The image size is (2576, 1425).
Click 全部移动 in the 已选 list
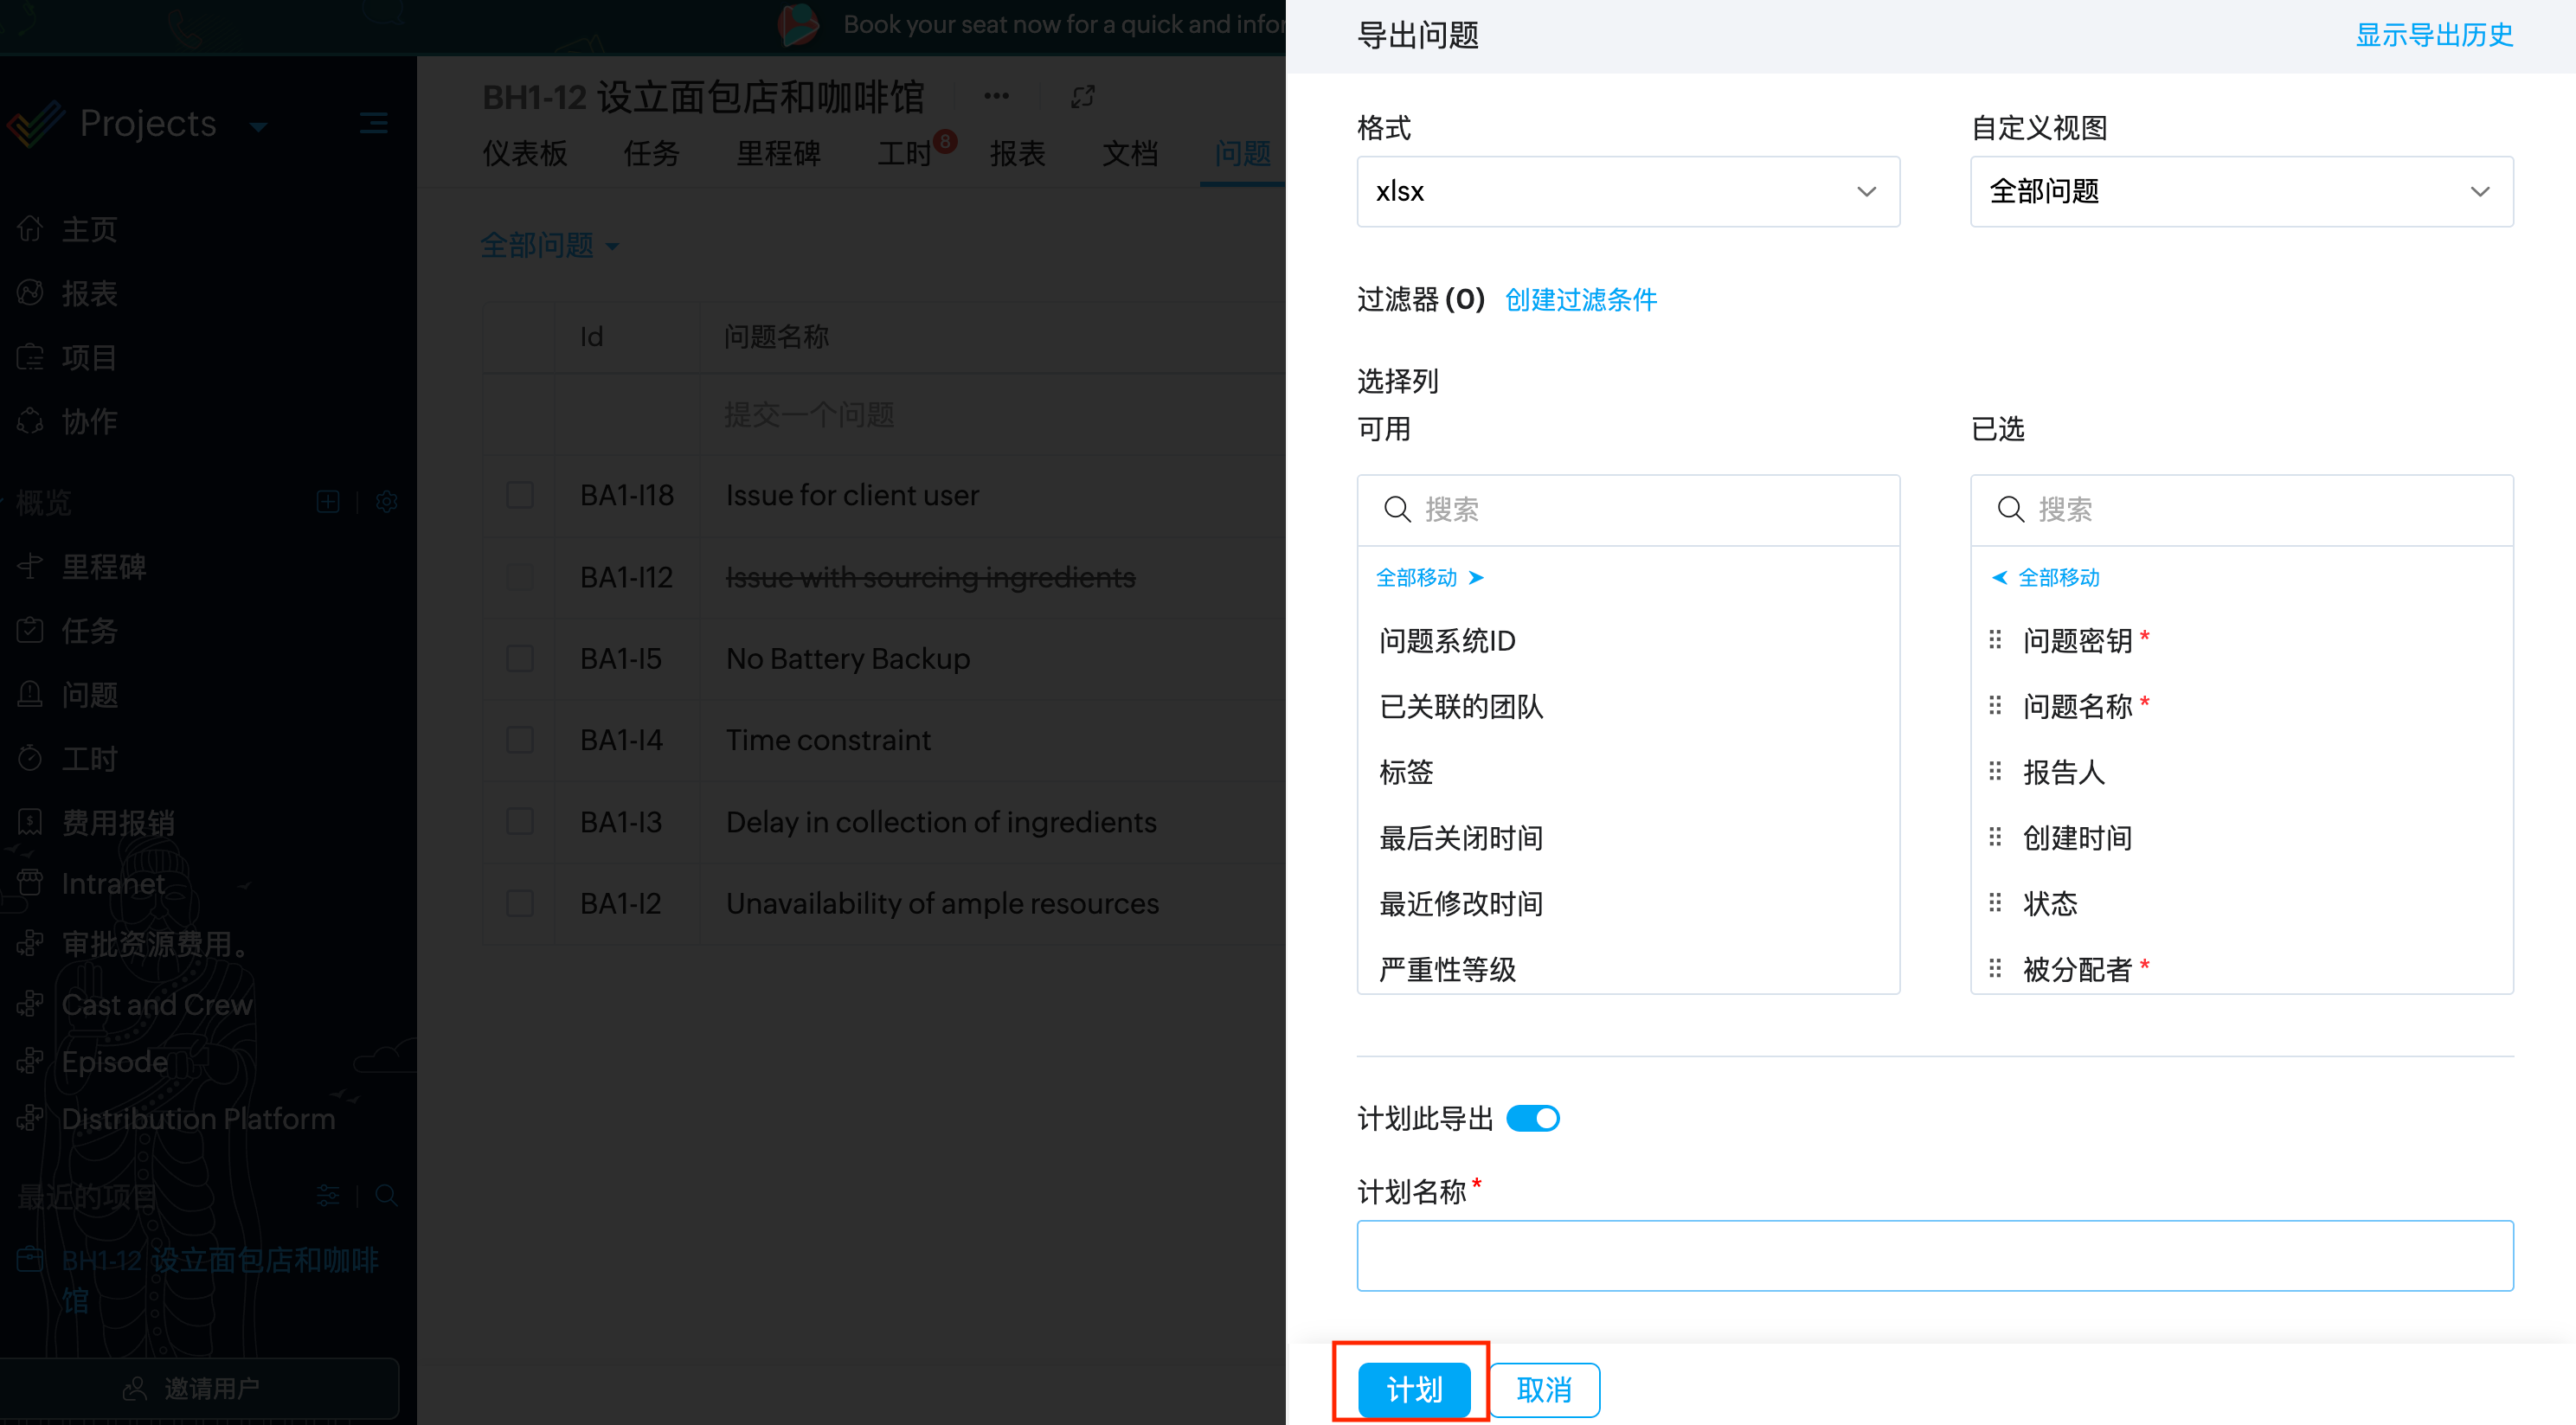2046,577
